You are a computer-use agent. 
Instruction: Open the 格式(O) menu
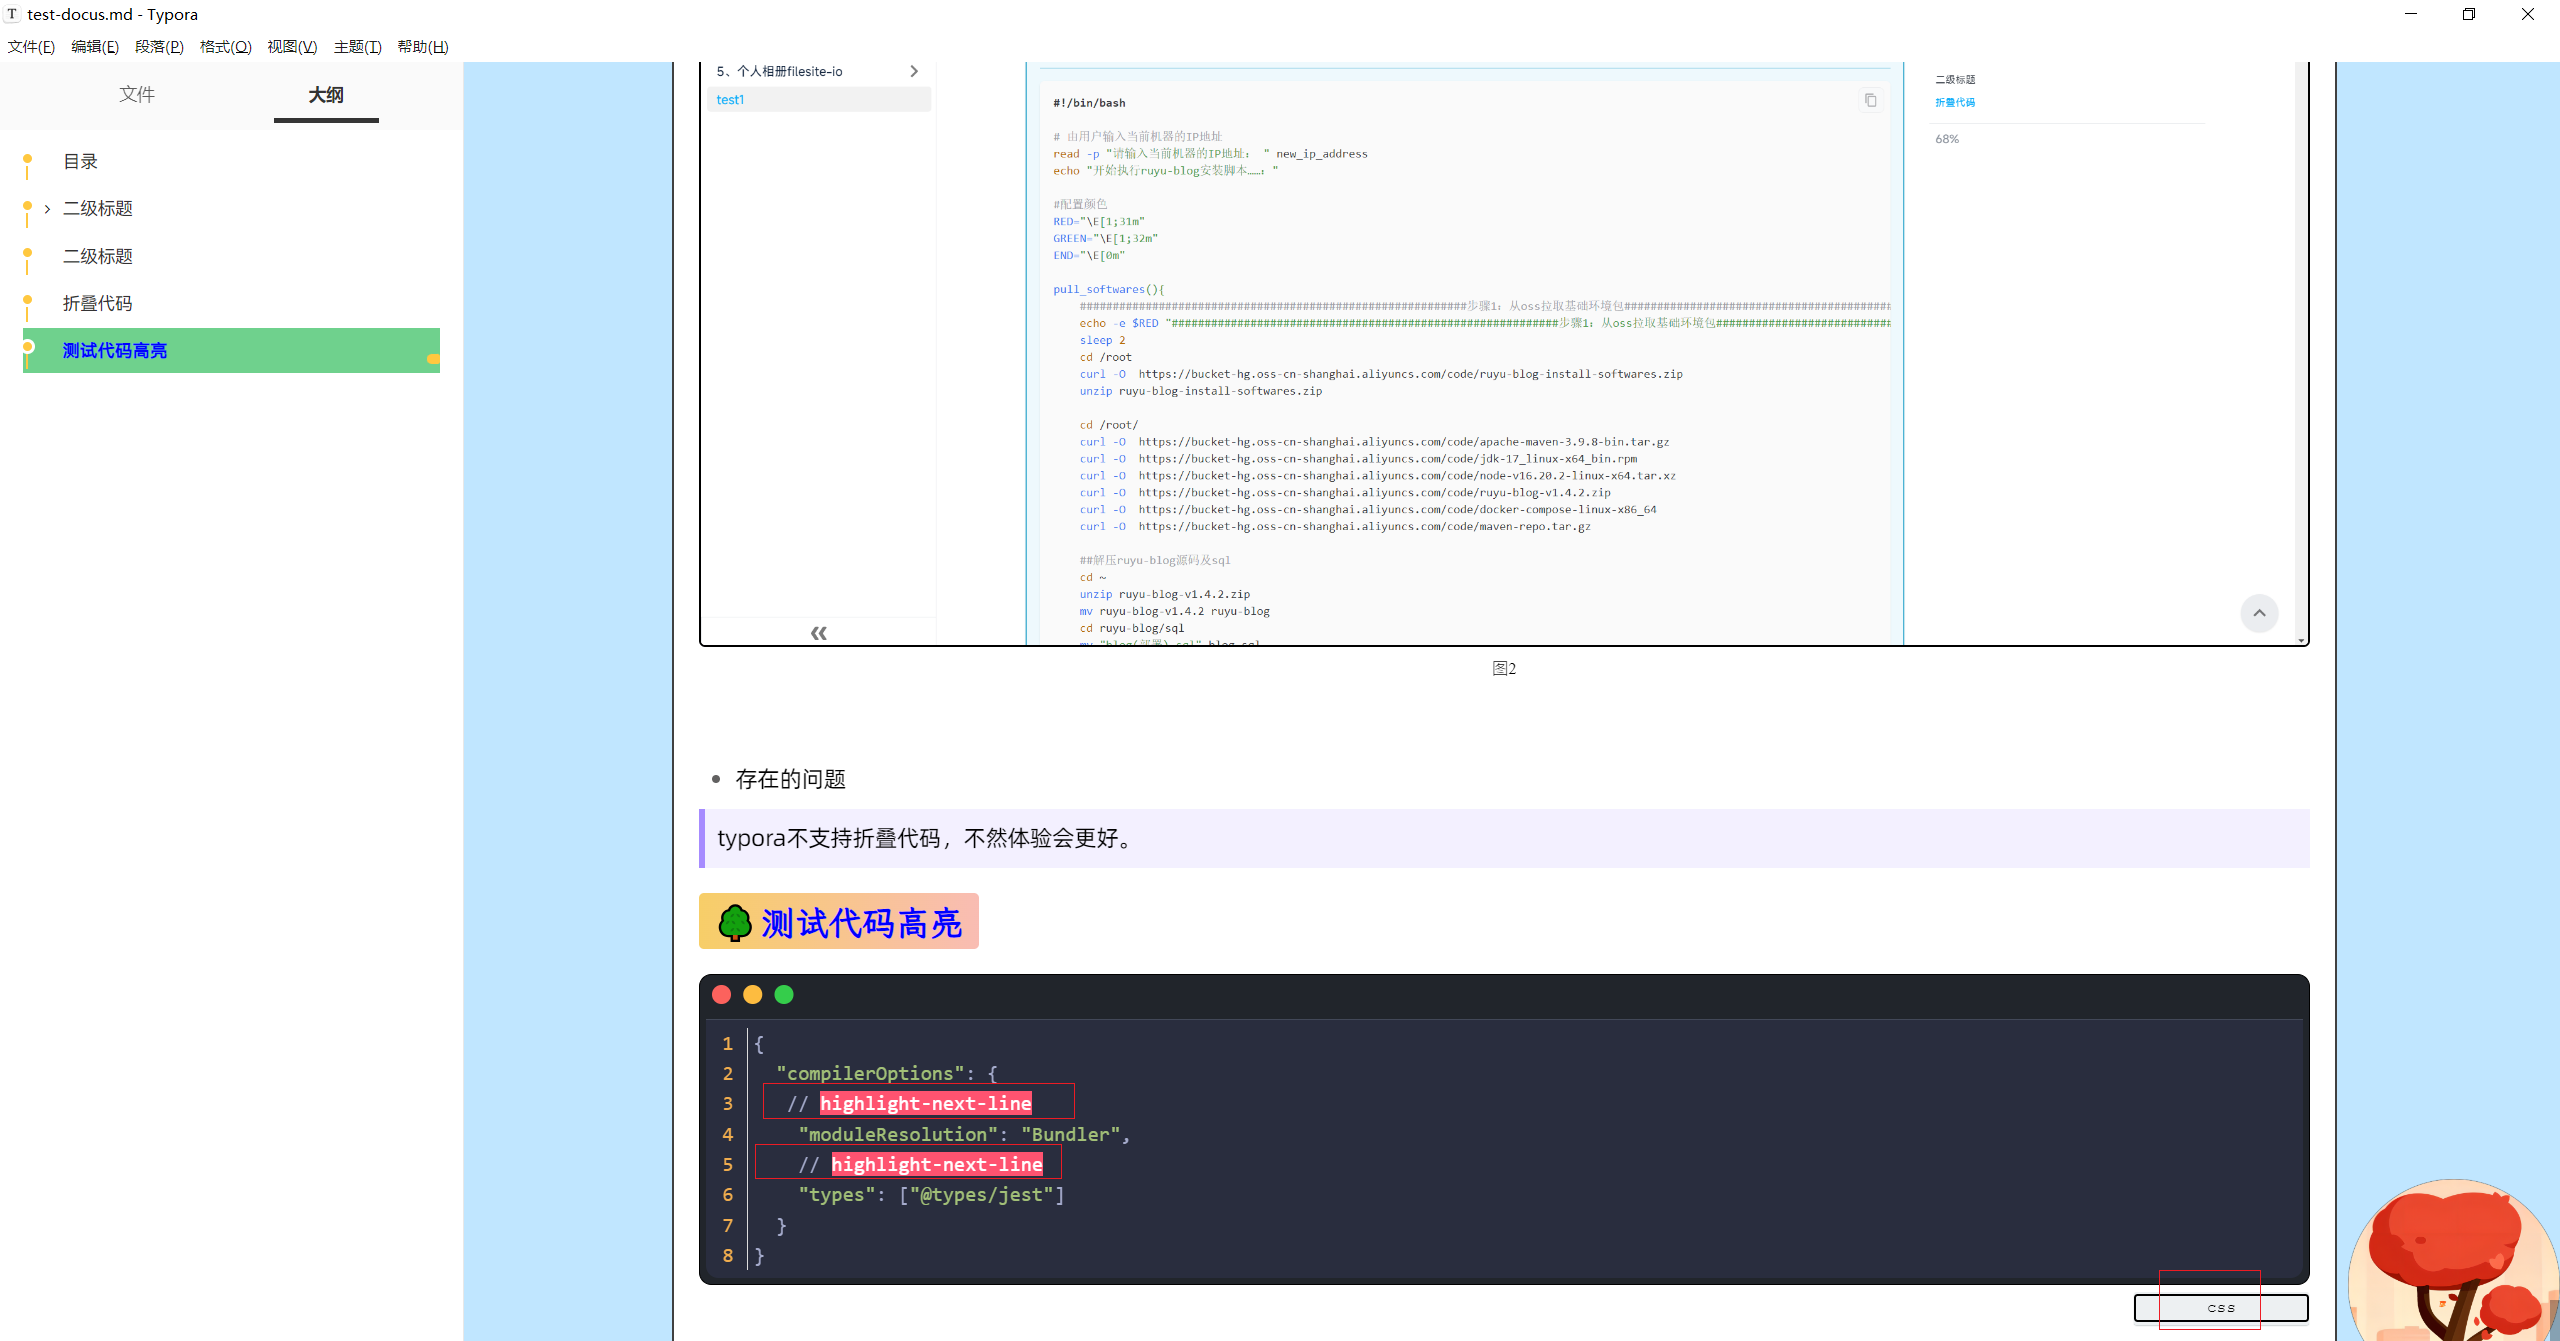tap(225, 47)
